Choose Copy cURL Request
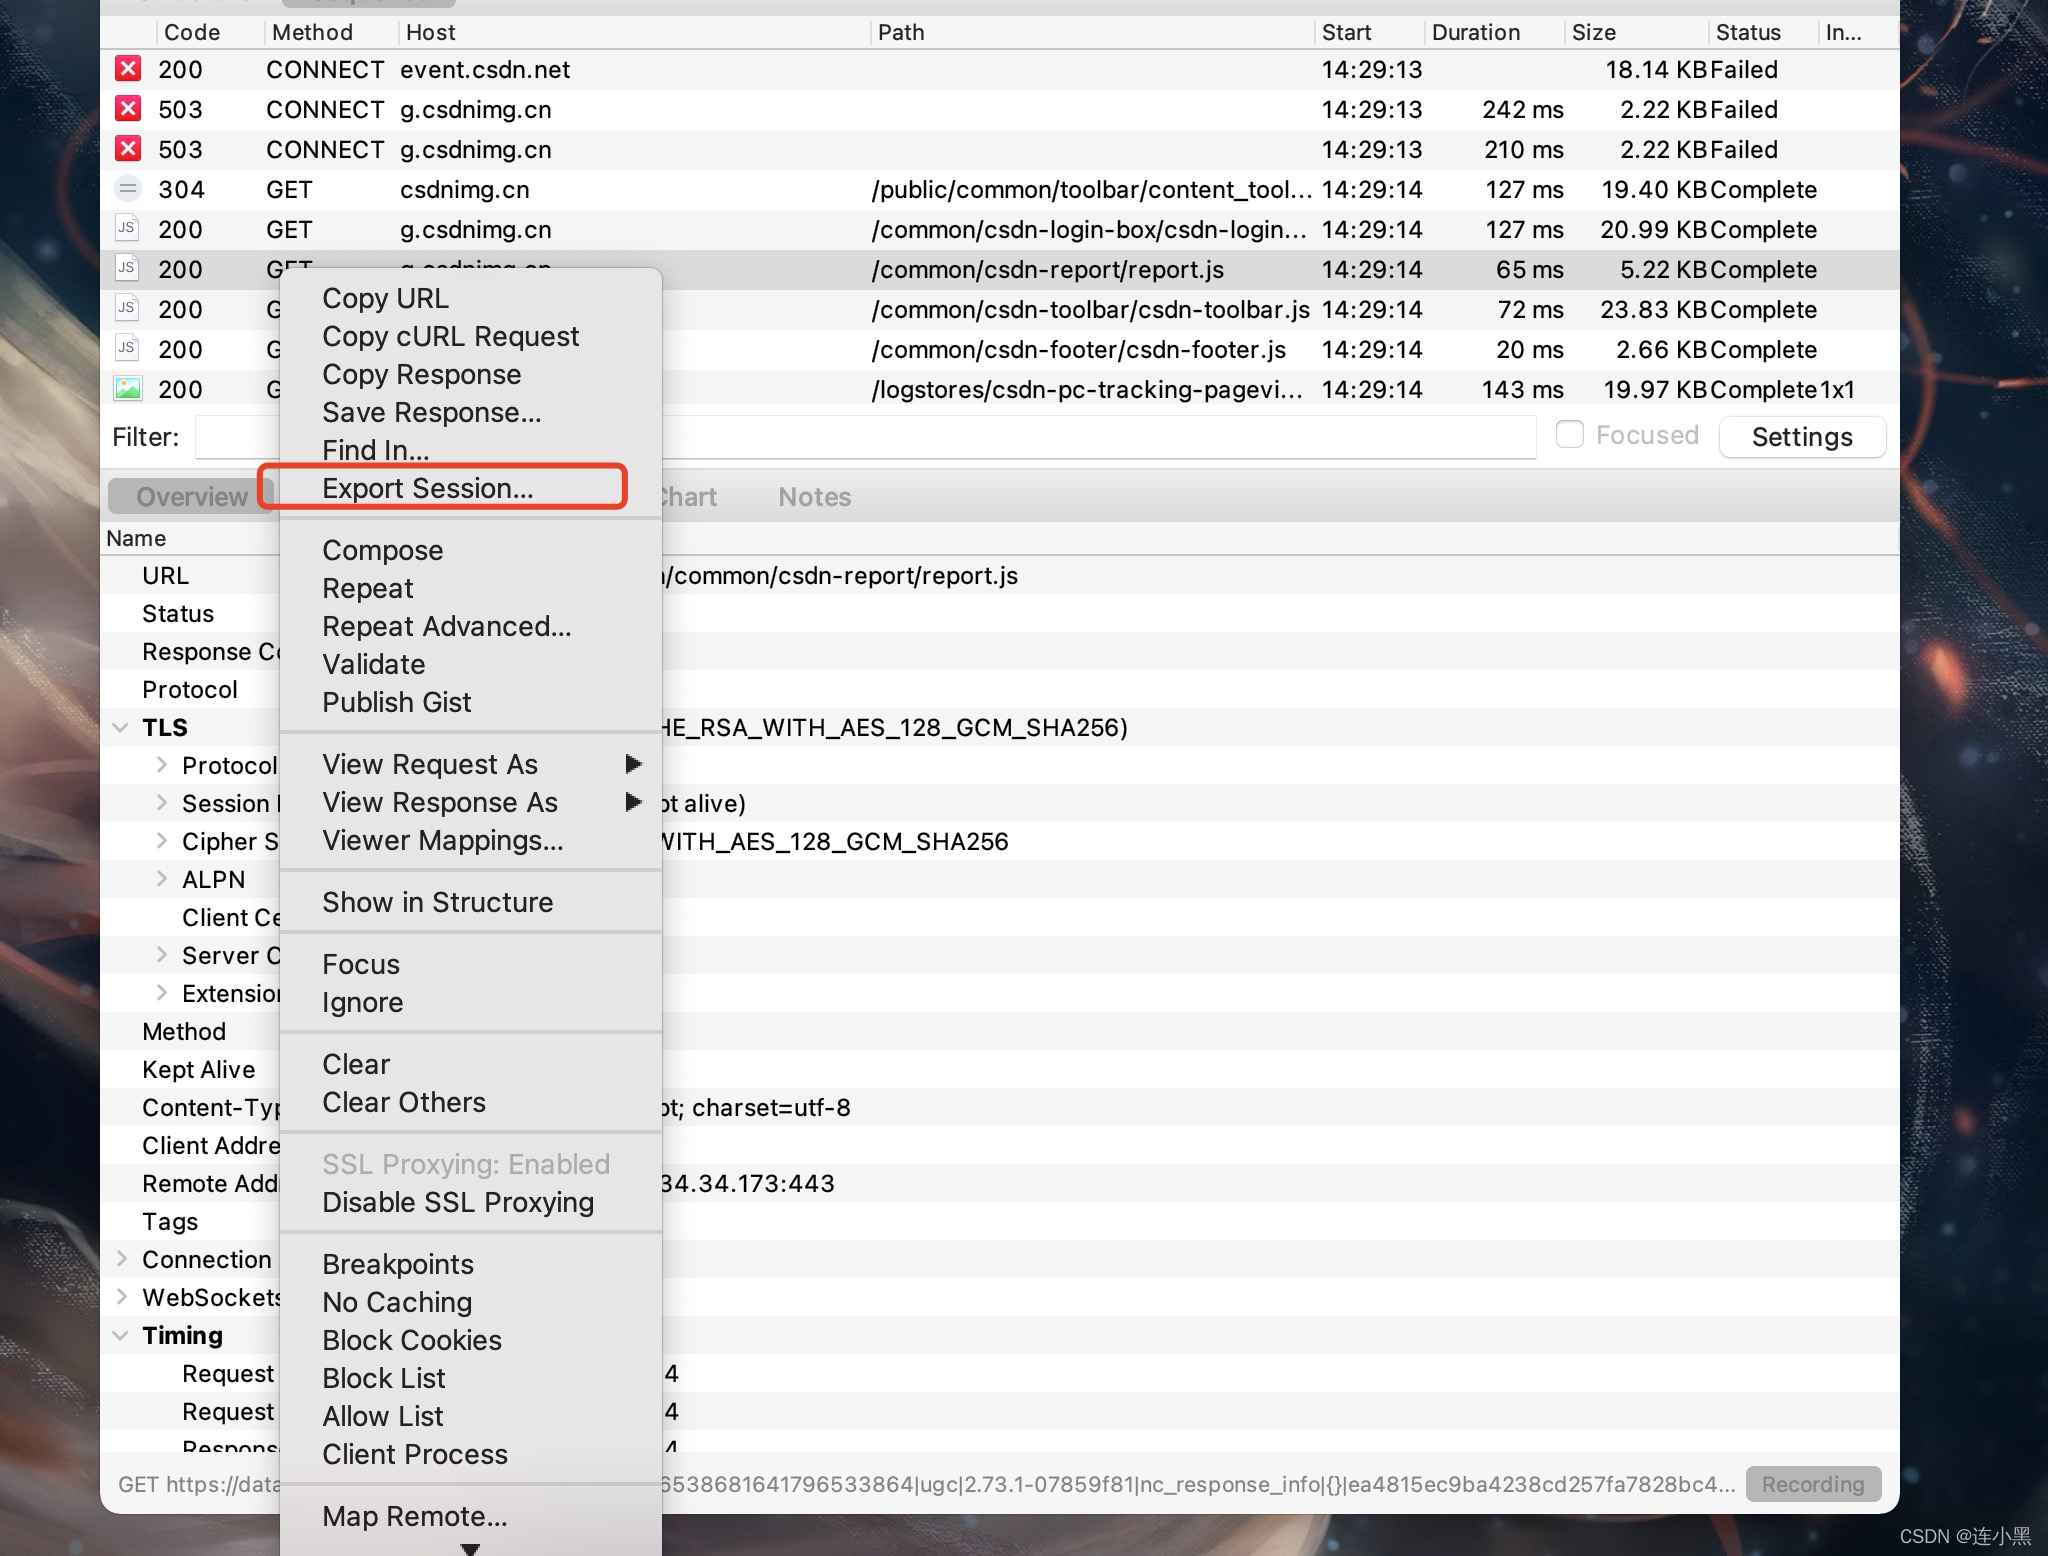The image size is (2048, 1556). pyautogui.click(x=450, y=337)
